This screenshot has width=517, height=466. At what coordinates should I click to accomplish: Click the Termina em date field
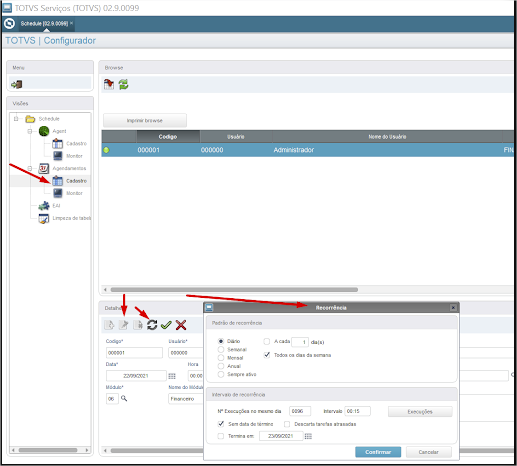pos(281,436)
